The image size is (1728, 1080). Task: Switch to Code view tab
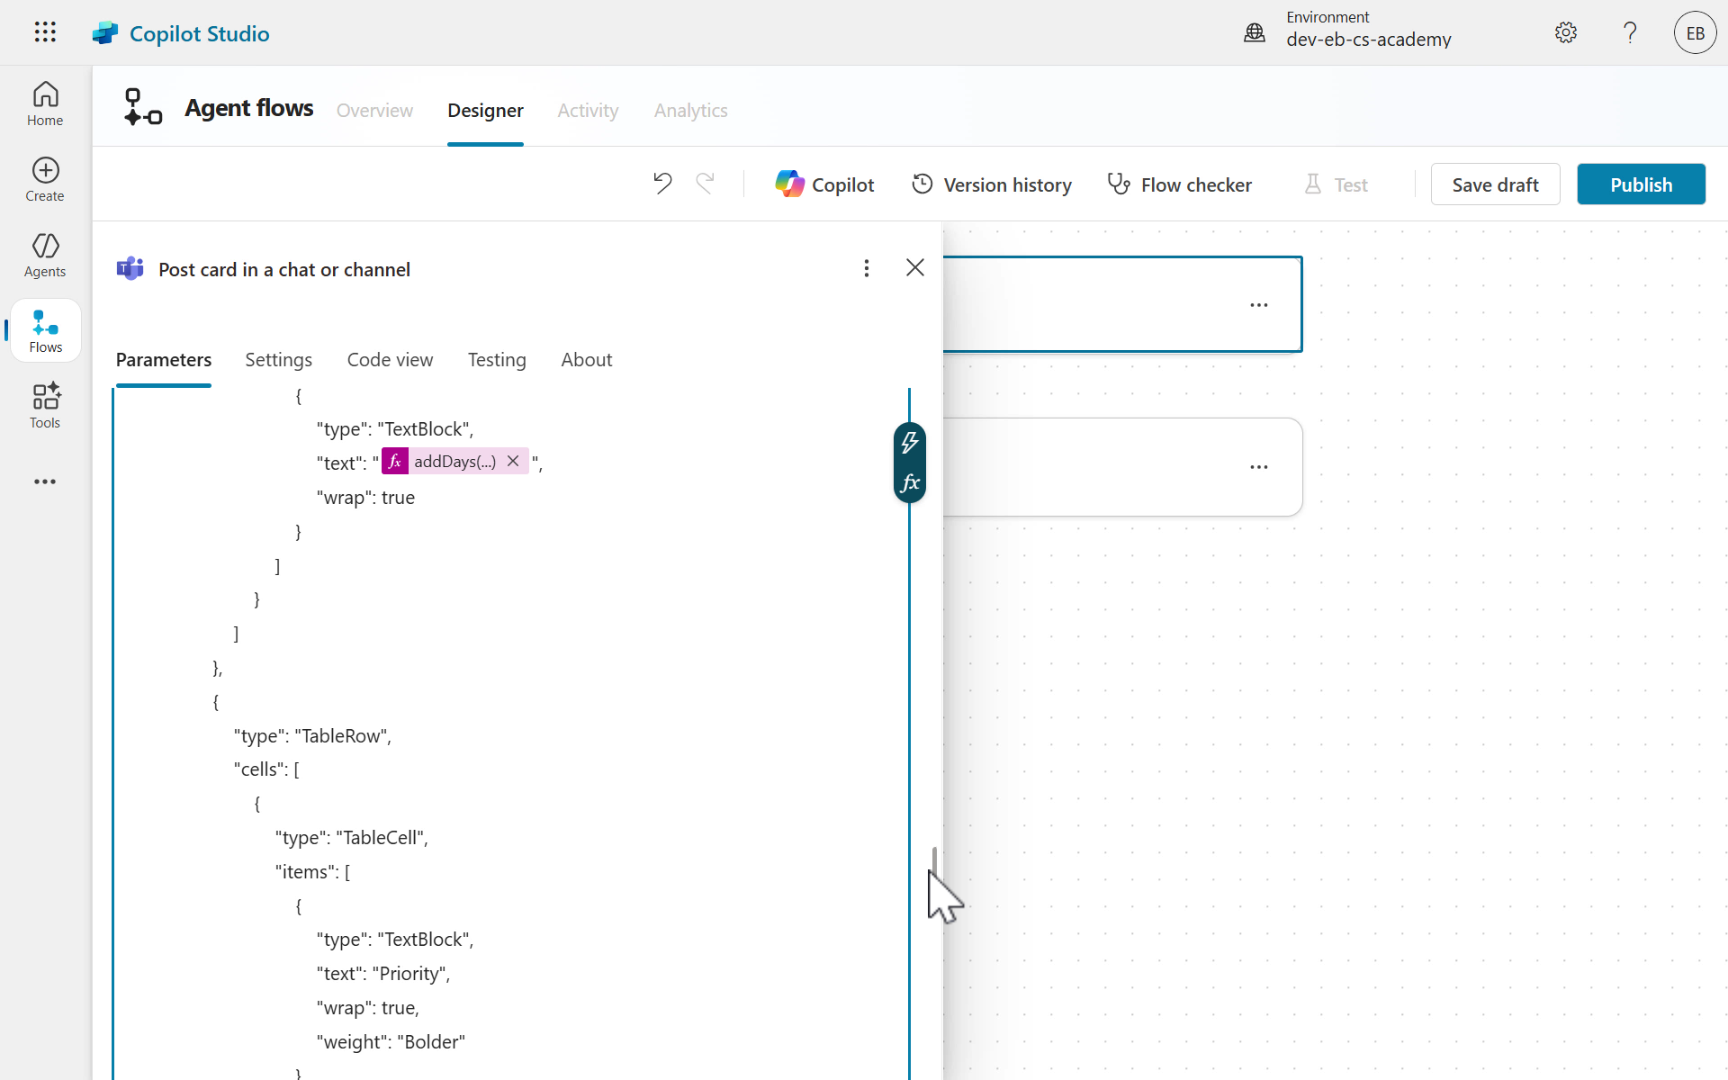point(390,360)
